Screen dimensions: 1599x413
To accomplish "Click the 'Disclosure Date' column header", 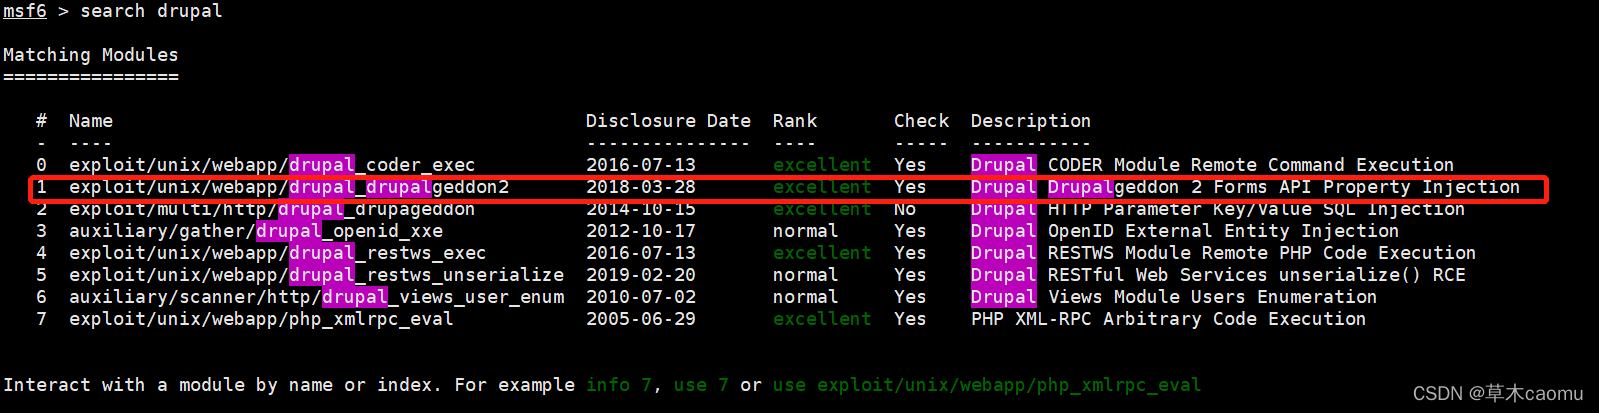I will coord(668,121).
